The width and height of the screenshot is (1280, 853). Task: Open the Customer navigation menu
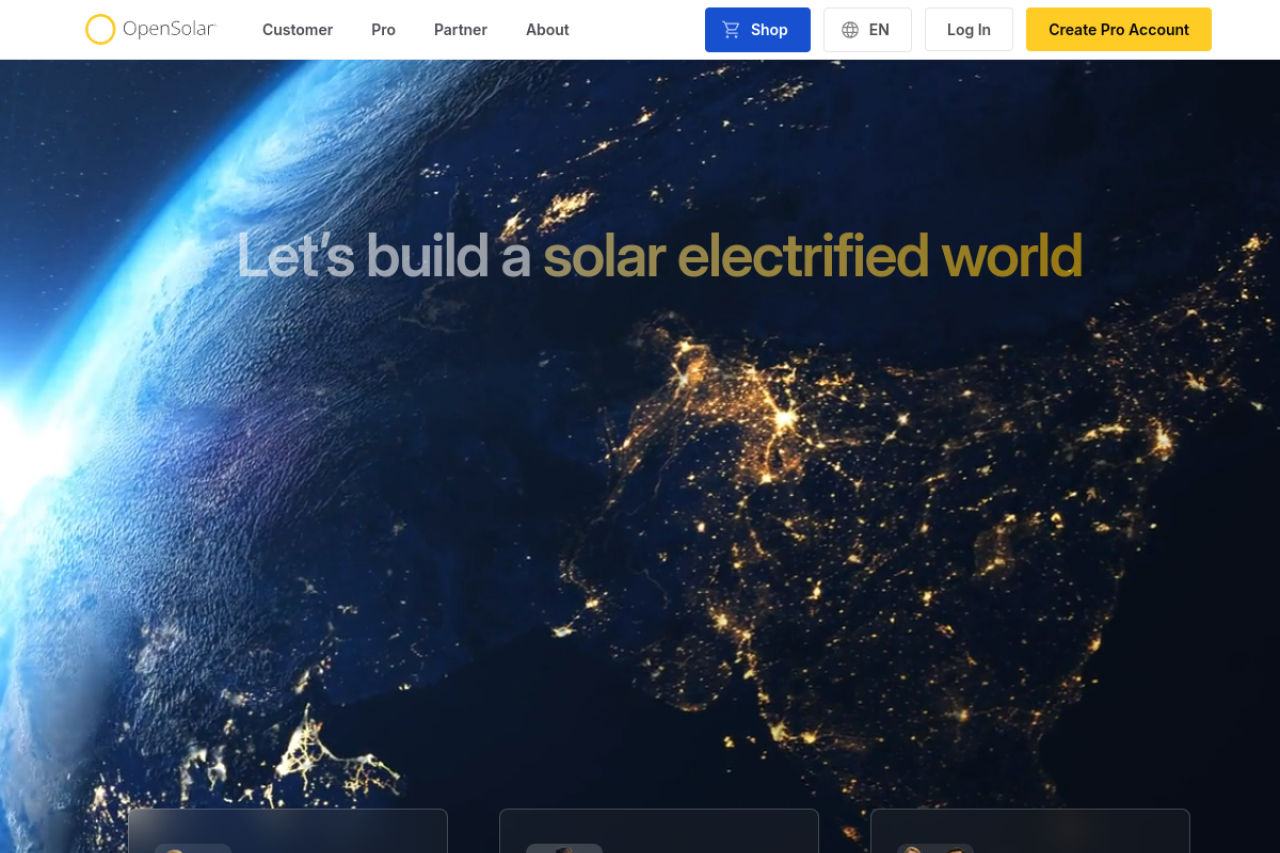297,30
